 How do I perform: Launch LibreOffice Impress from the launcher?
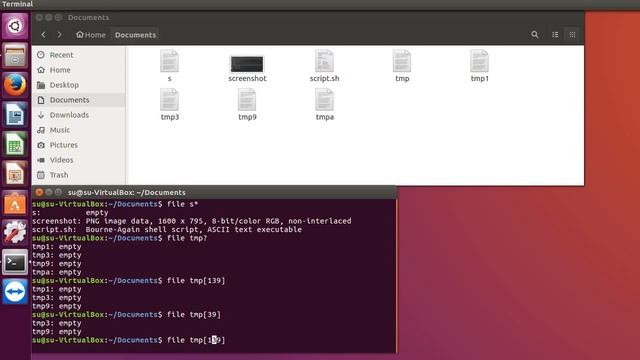[x=15, y=173]
